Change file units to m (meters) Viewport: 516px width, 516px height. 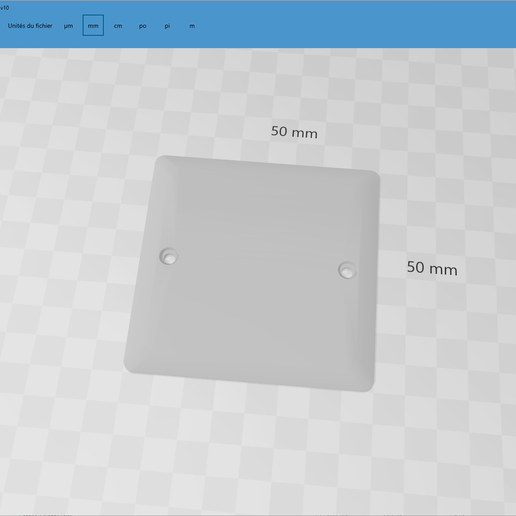pos(192,26)
